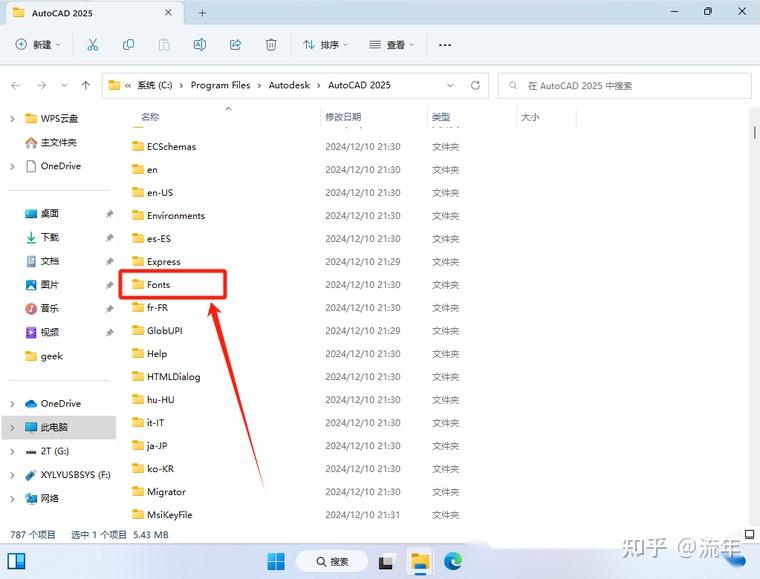Open 视频 (Videos) quick access item
This screenshot has height=579, width=760.
[42, 332]
